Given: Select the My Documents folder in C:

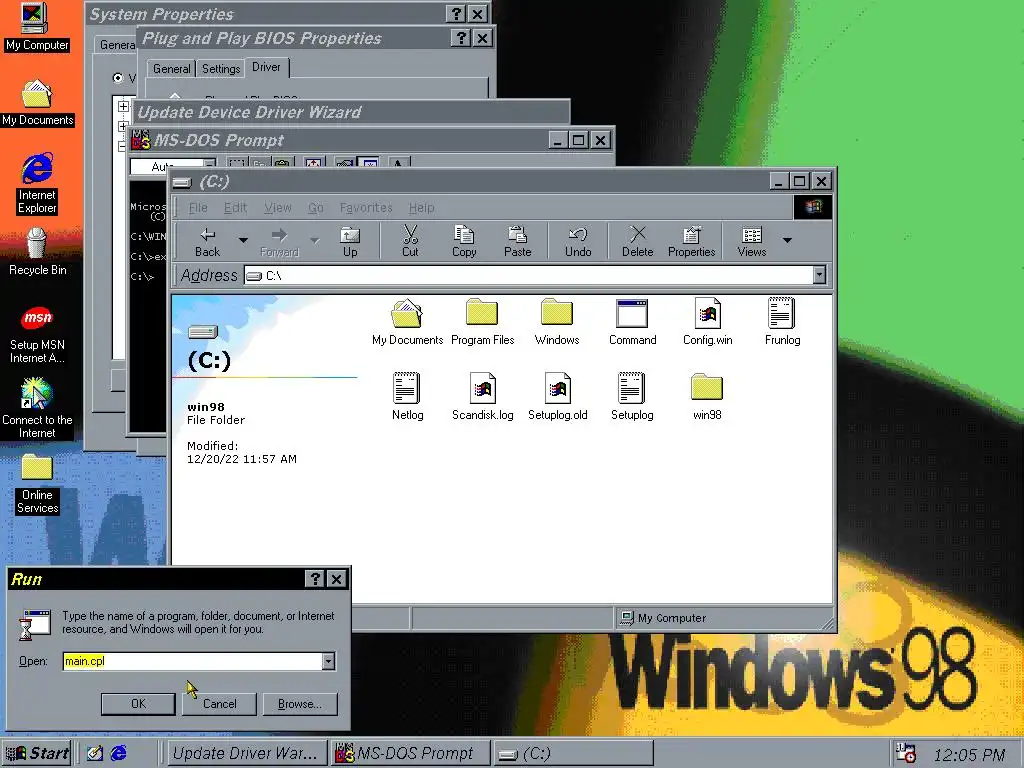Looking at the screenshot, I should [408, 322].
